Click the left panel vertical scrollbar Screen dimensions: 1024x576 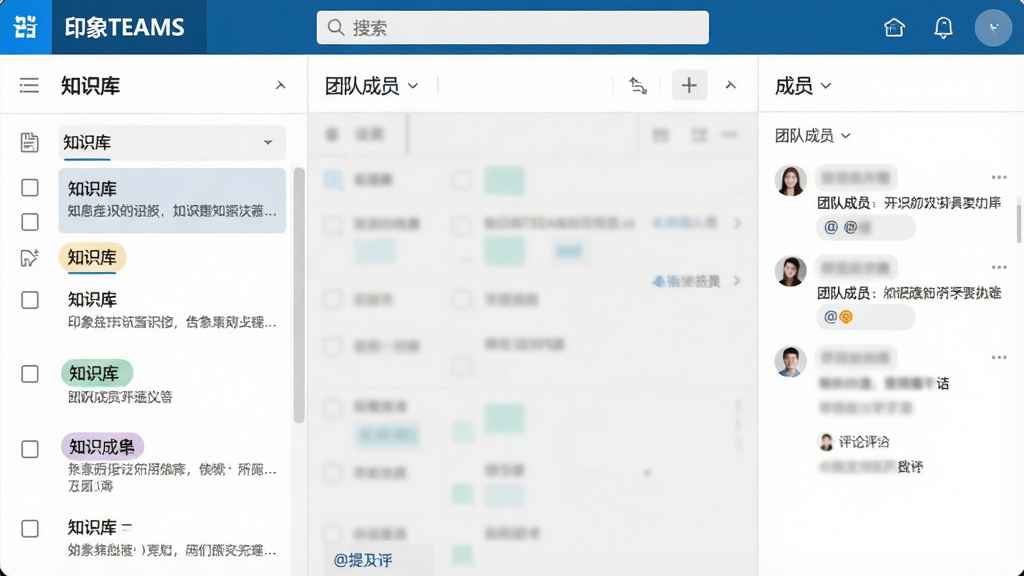tap(299, 295)
